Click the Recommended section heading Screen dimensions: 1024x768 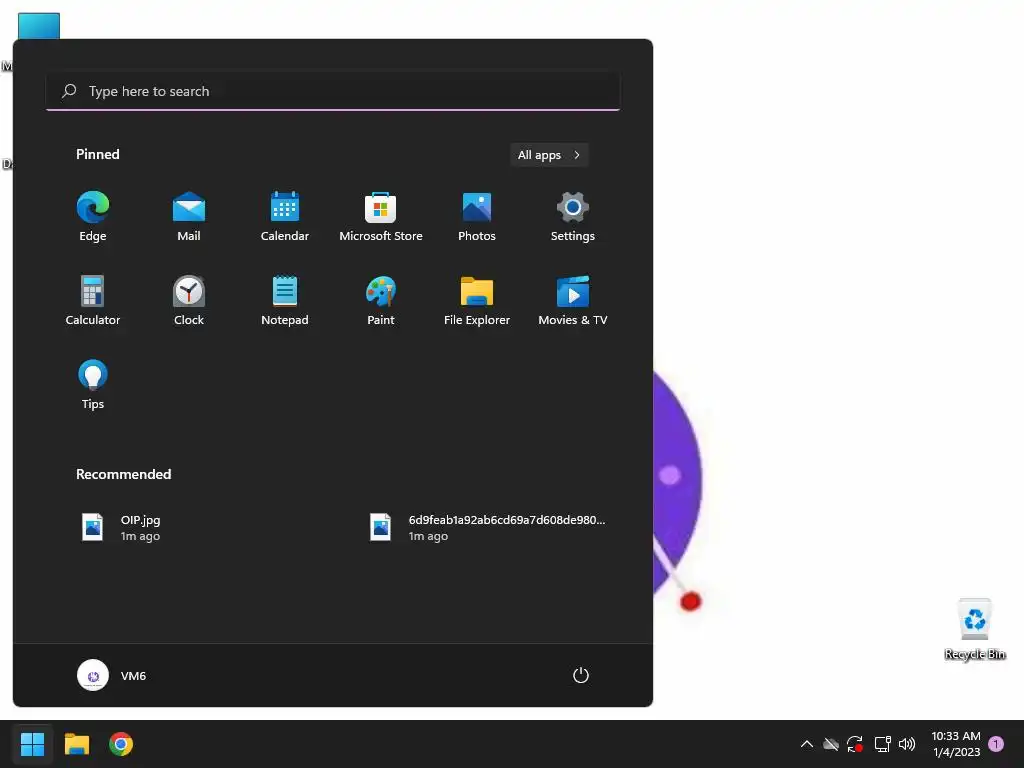tap(123, 474)
